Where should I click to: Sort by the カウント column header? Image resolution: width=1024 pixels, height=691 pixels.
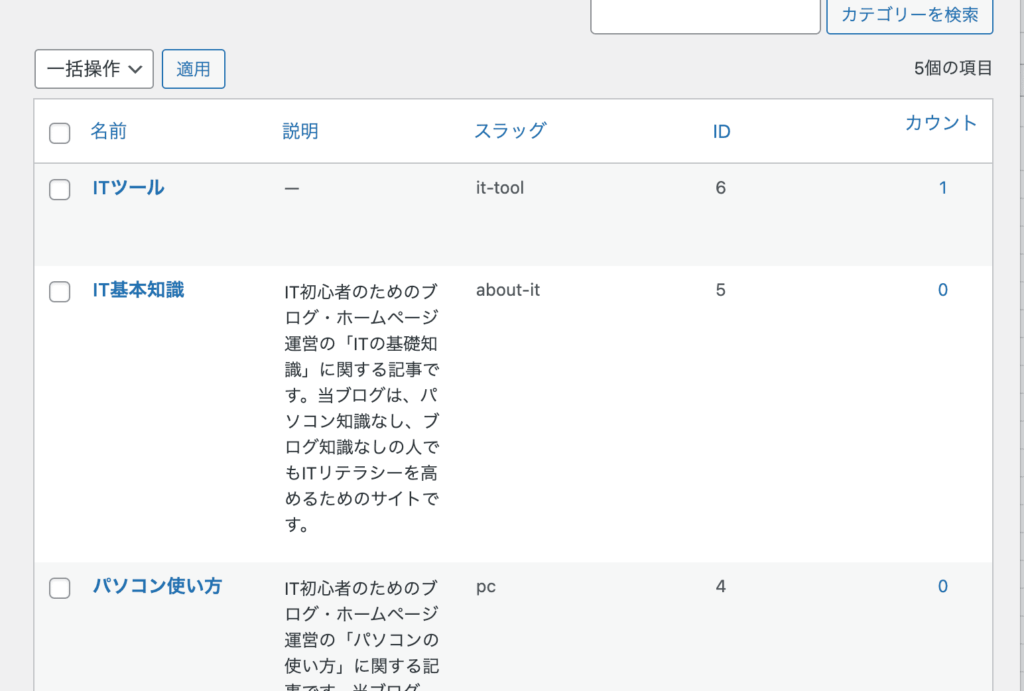(x=940, y=123)
